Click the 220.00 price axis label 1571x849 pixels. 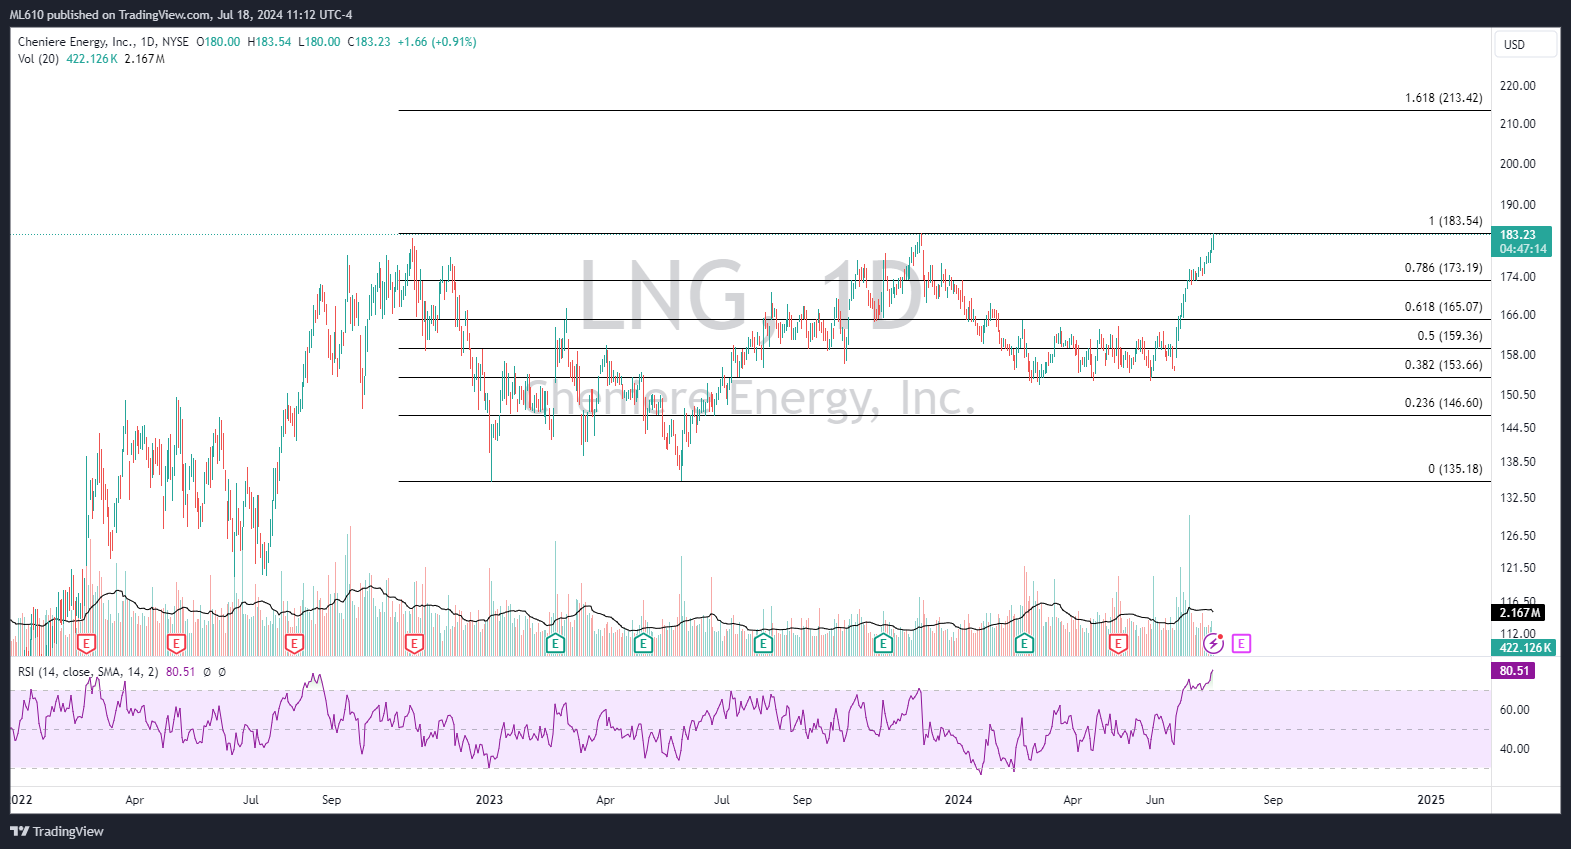point(1518,86)
